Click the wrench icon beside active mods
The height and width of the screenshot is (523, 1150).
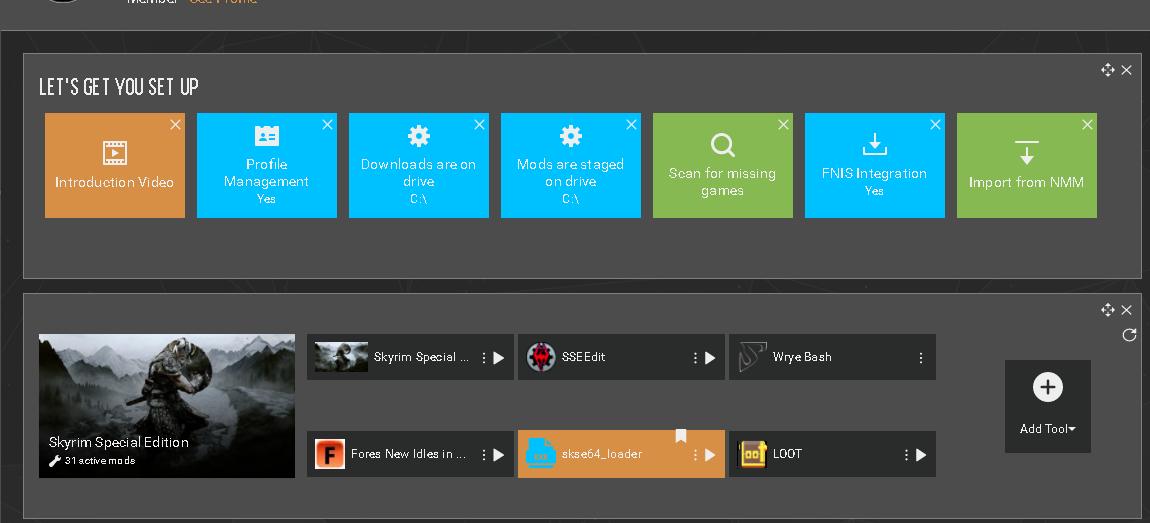[x=54, y=461]
